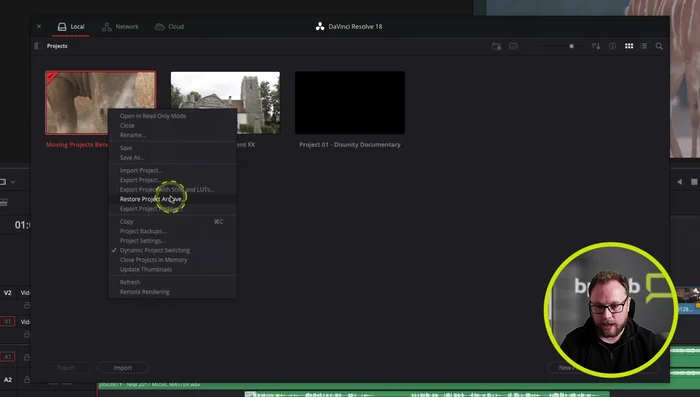Toggle the project library sidebar icon beside Projects
Viewport: 700px width, 397px height.
click(38, 46)
